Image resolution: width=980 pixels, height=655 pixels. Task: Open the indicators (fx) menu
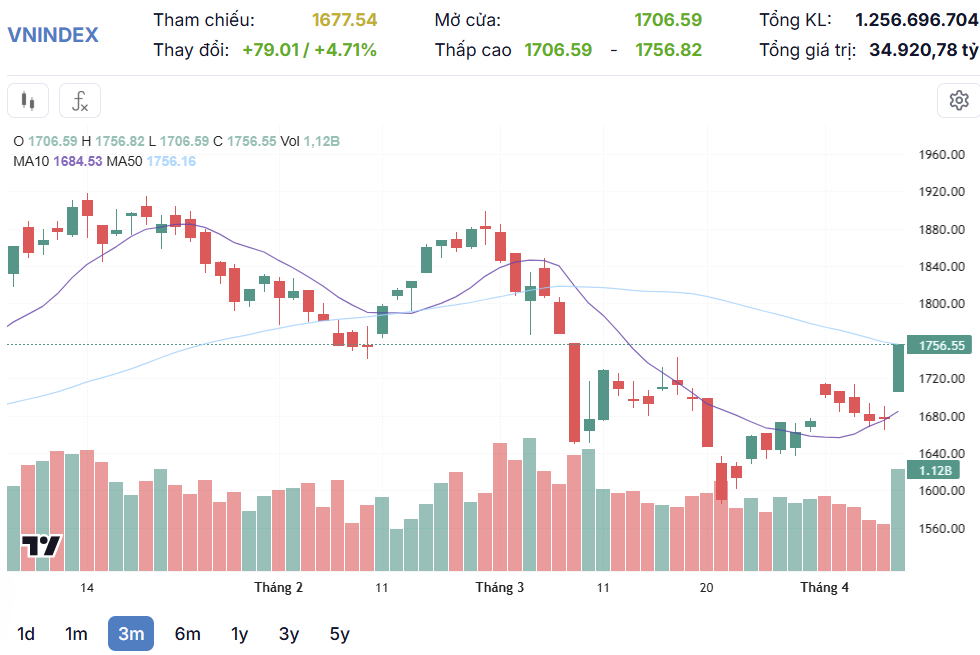tap(80, 101)
